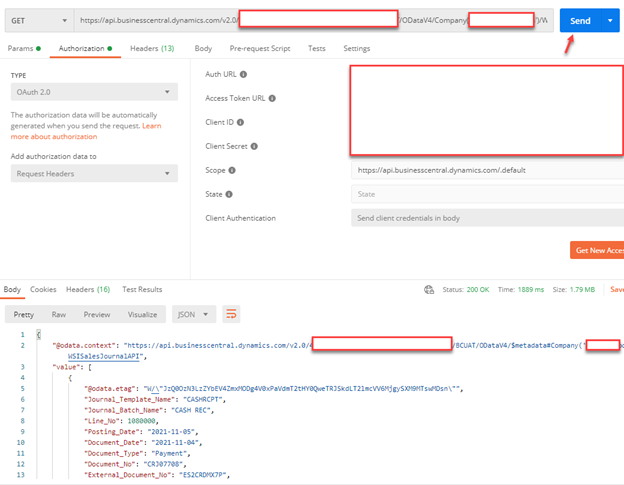Click the External_Document_No value "ES2CRDMX7P"
The width and height of the screenshot is (624, 485).
point(203,475)
